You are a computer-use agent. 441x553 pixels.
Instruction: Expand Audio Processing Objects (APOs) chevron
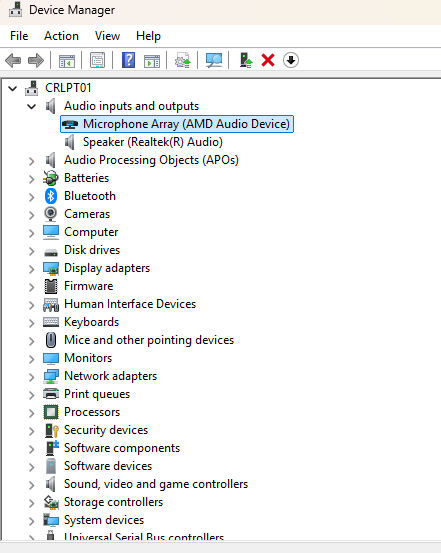[32, 161]
